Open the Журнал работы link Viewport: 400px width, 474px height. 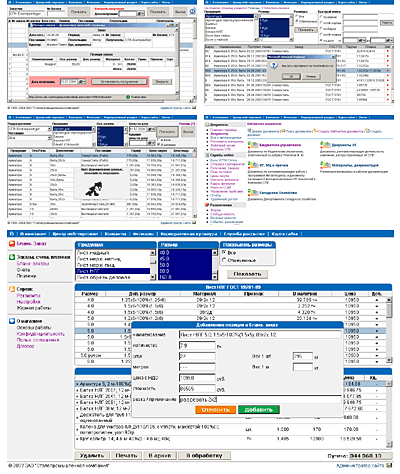click(34, 308)
